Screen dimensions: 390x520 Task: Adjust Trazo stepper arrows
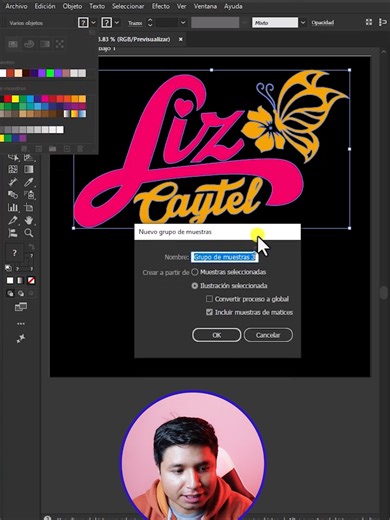pos(150,23)
